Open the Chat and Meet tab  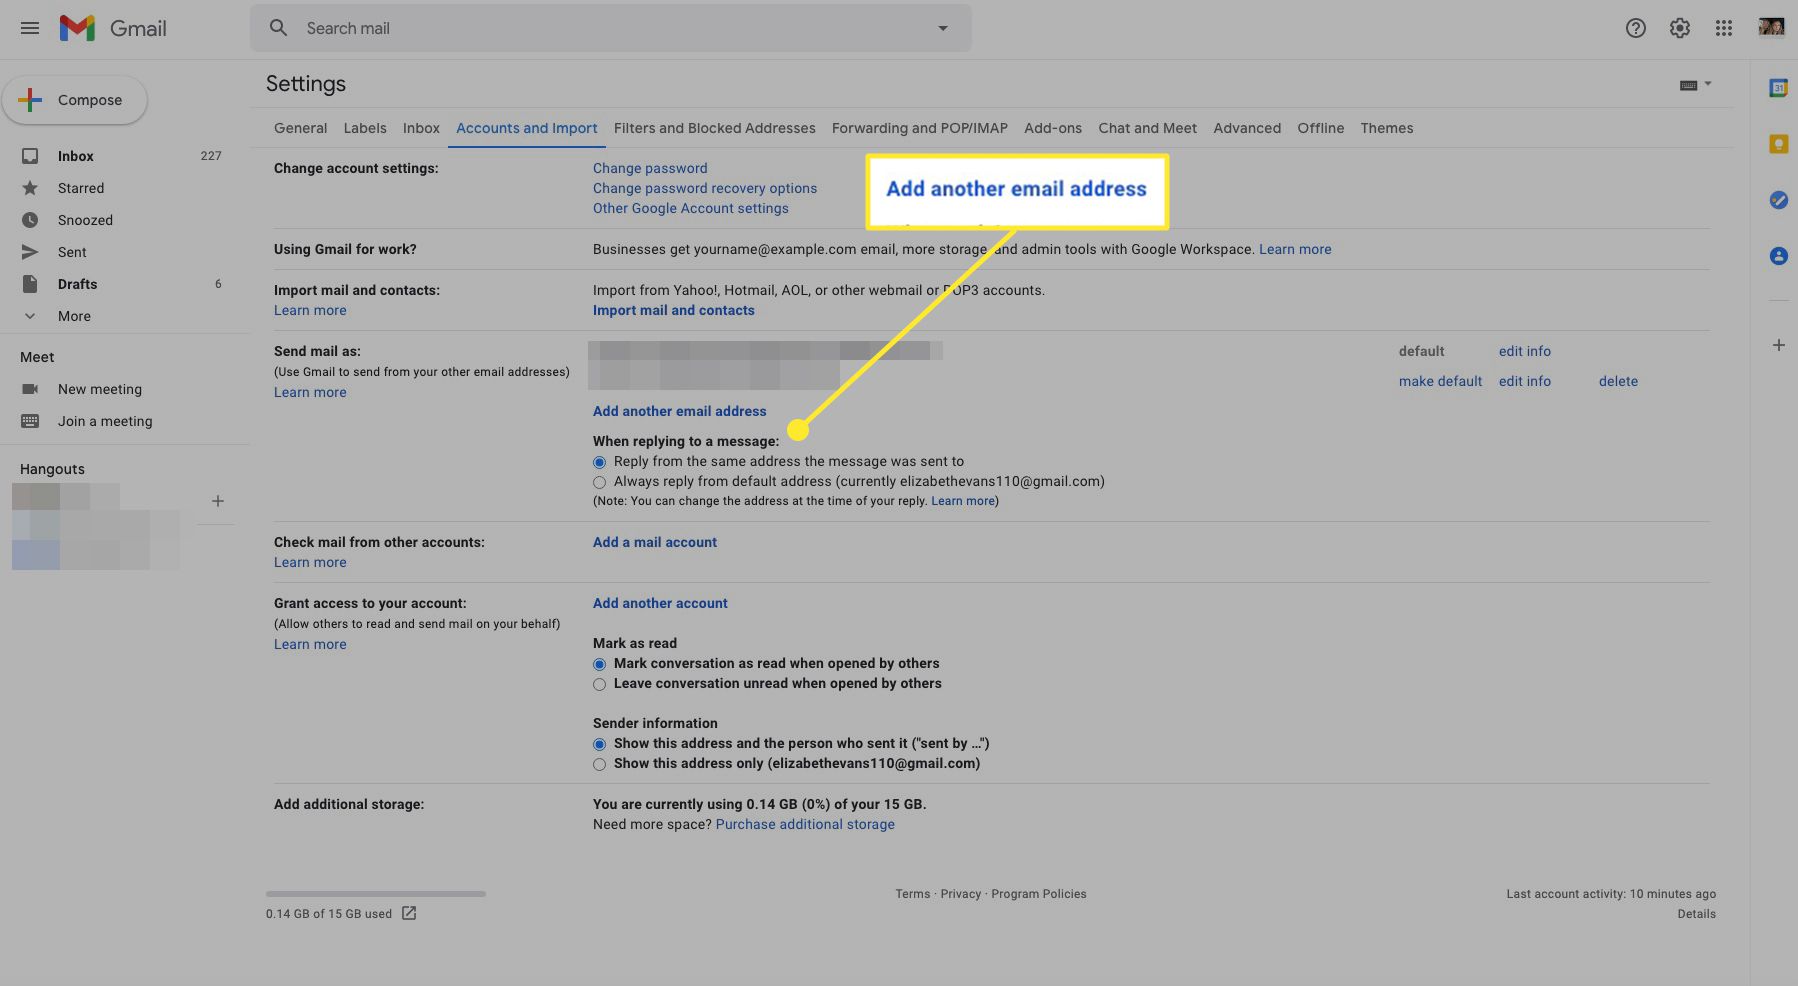[x=1147, y=128]
